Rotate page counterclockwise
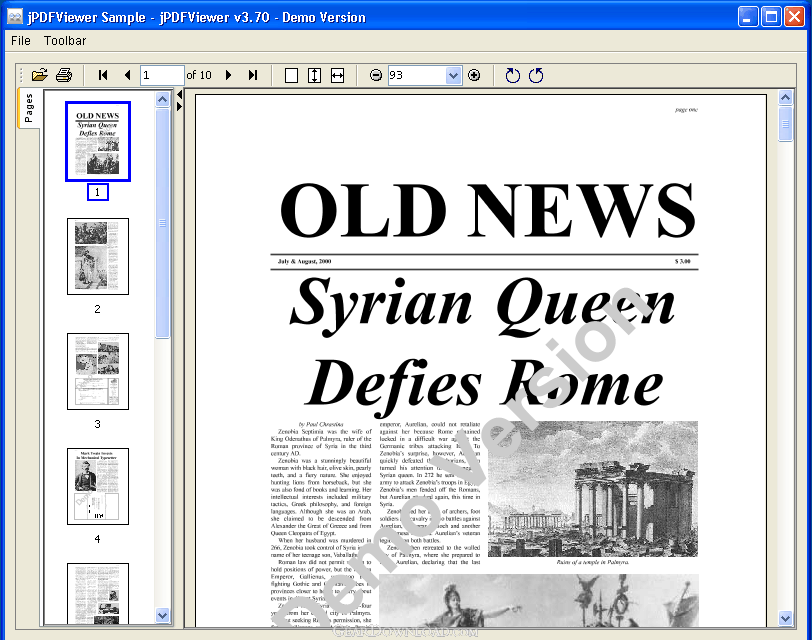 (536, 76)
